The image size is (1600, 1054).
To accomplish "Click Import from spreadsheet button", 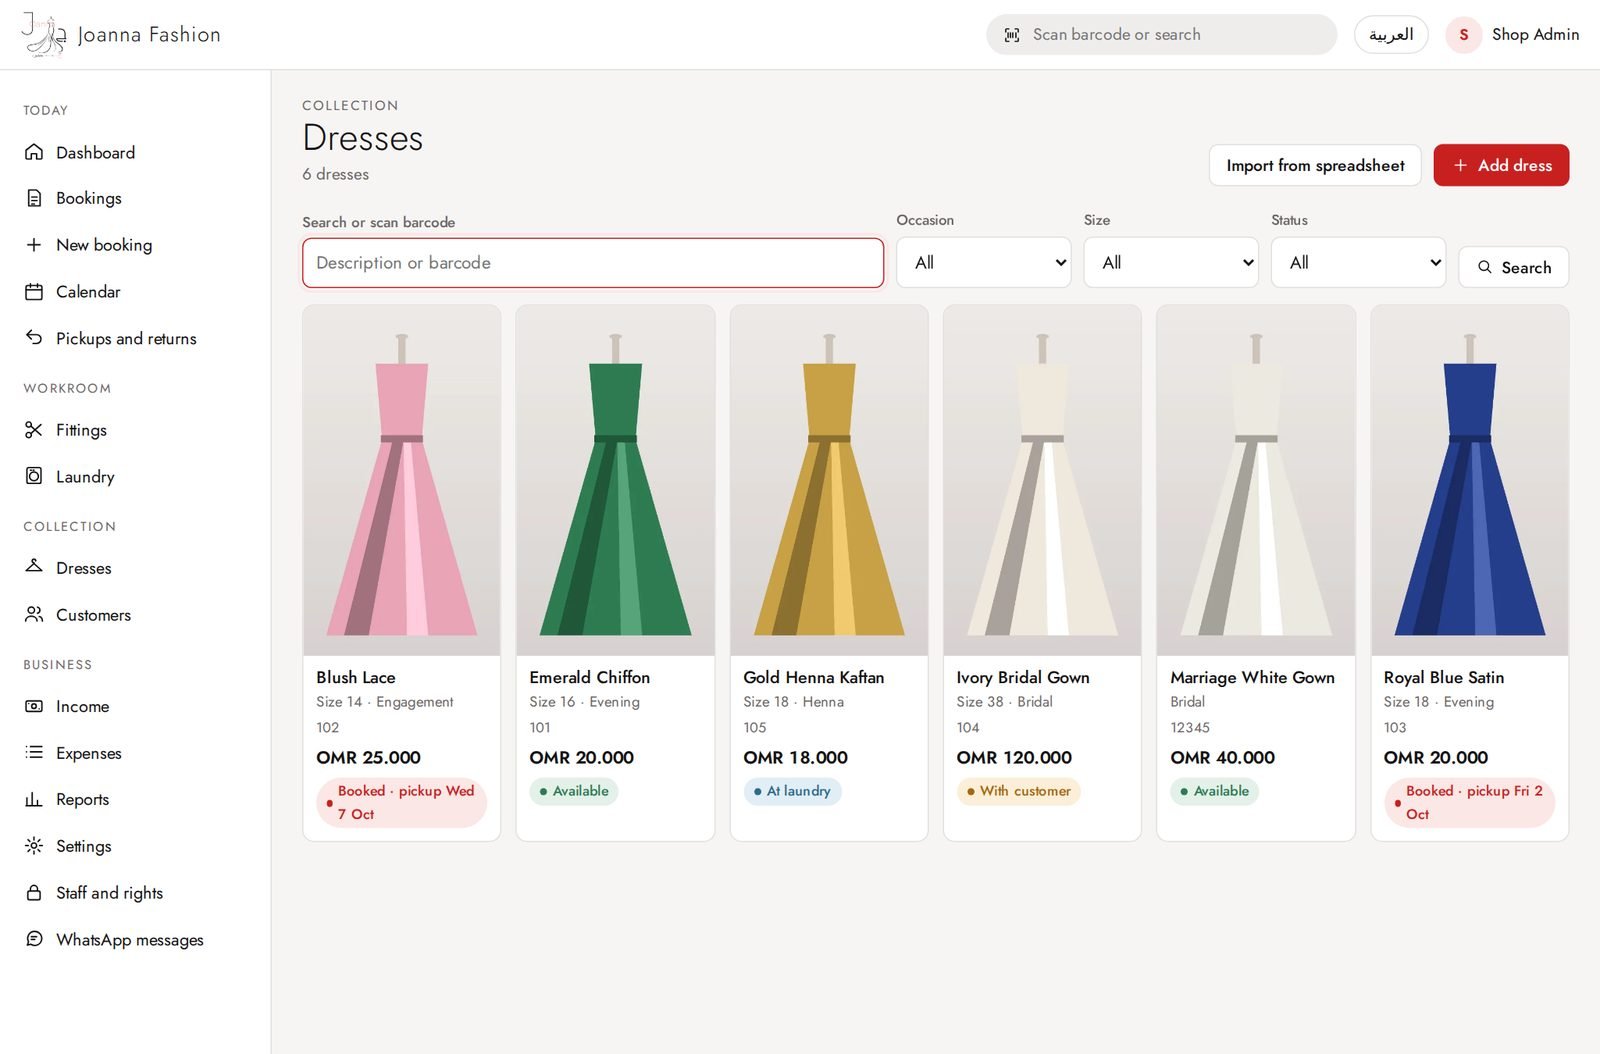I will tap(1315, 165).
